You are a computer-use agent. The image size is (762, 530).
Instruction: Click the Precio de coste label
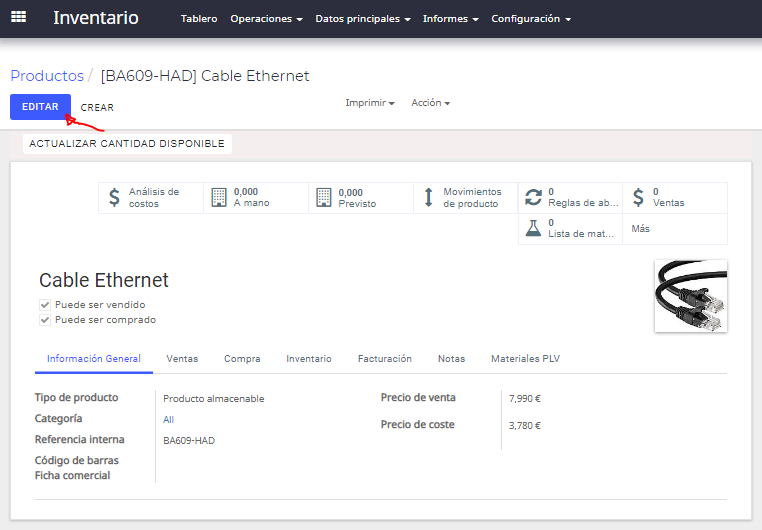click(x=417, y=425)
